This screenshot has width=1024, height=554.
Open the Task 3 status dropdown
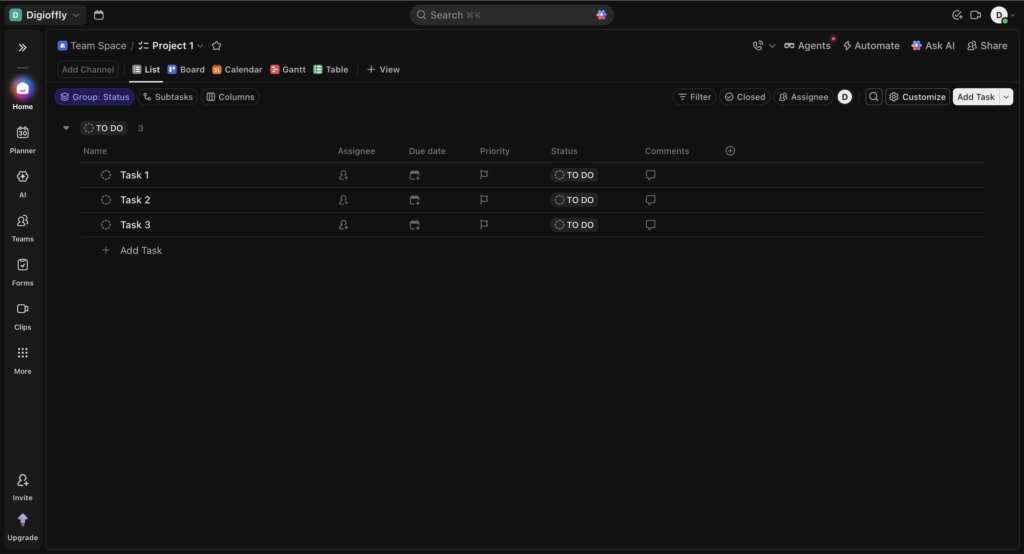pos(575,225)
